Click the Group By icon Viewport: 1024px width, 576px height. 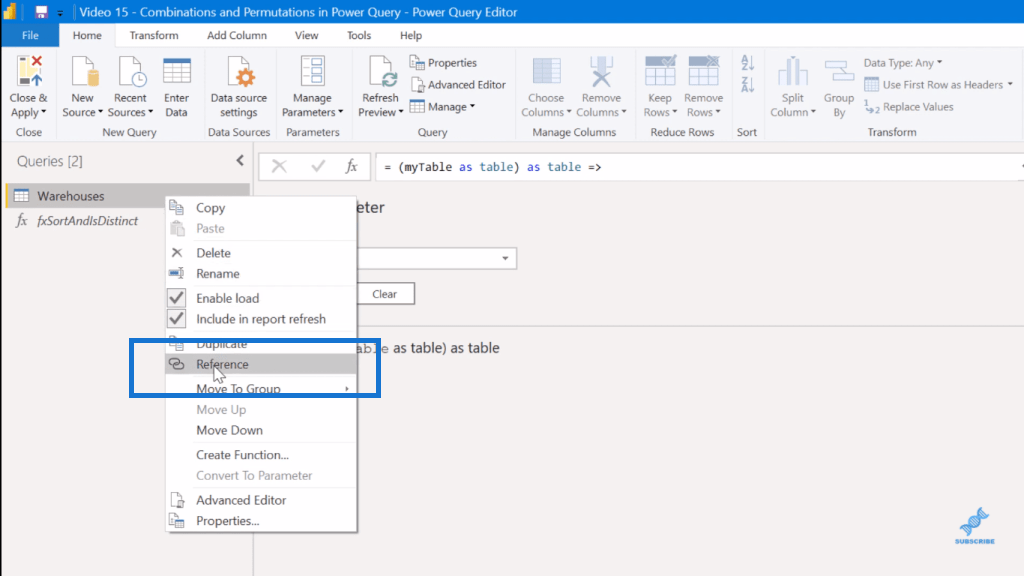[839, 72]
